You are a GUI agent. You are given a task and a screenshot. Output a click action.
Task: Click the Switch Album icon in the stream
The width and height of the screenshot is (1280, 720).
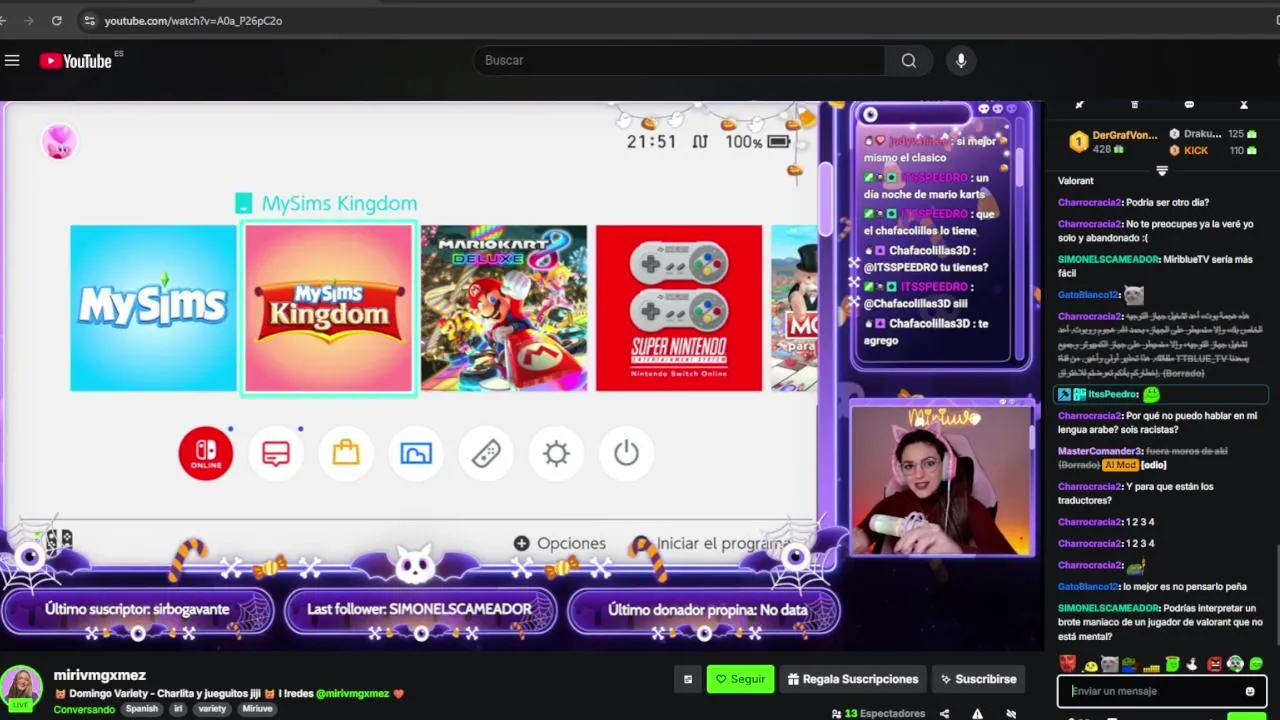pos(416,454)
